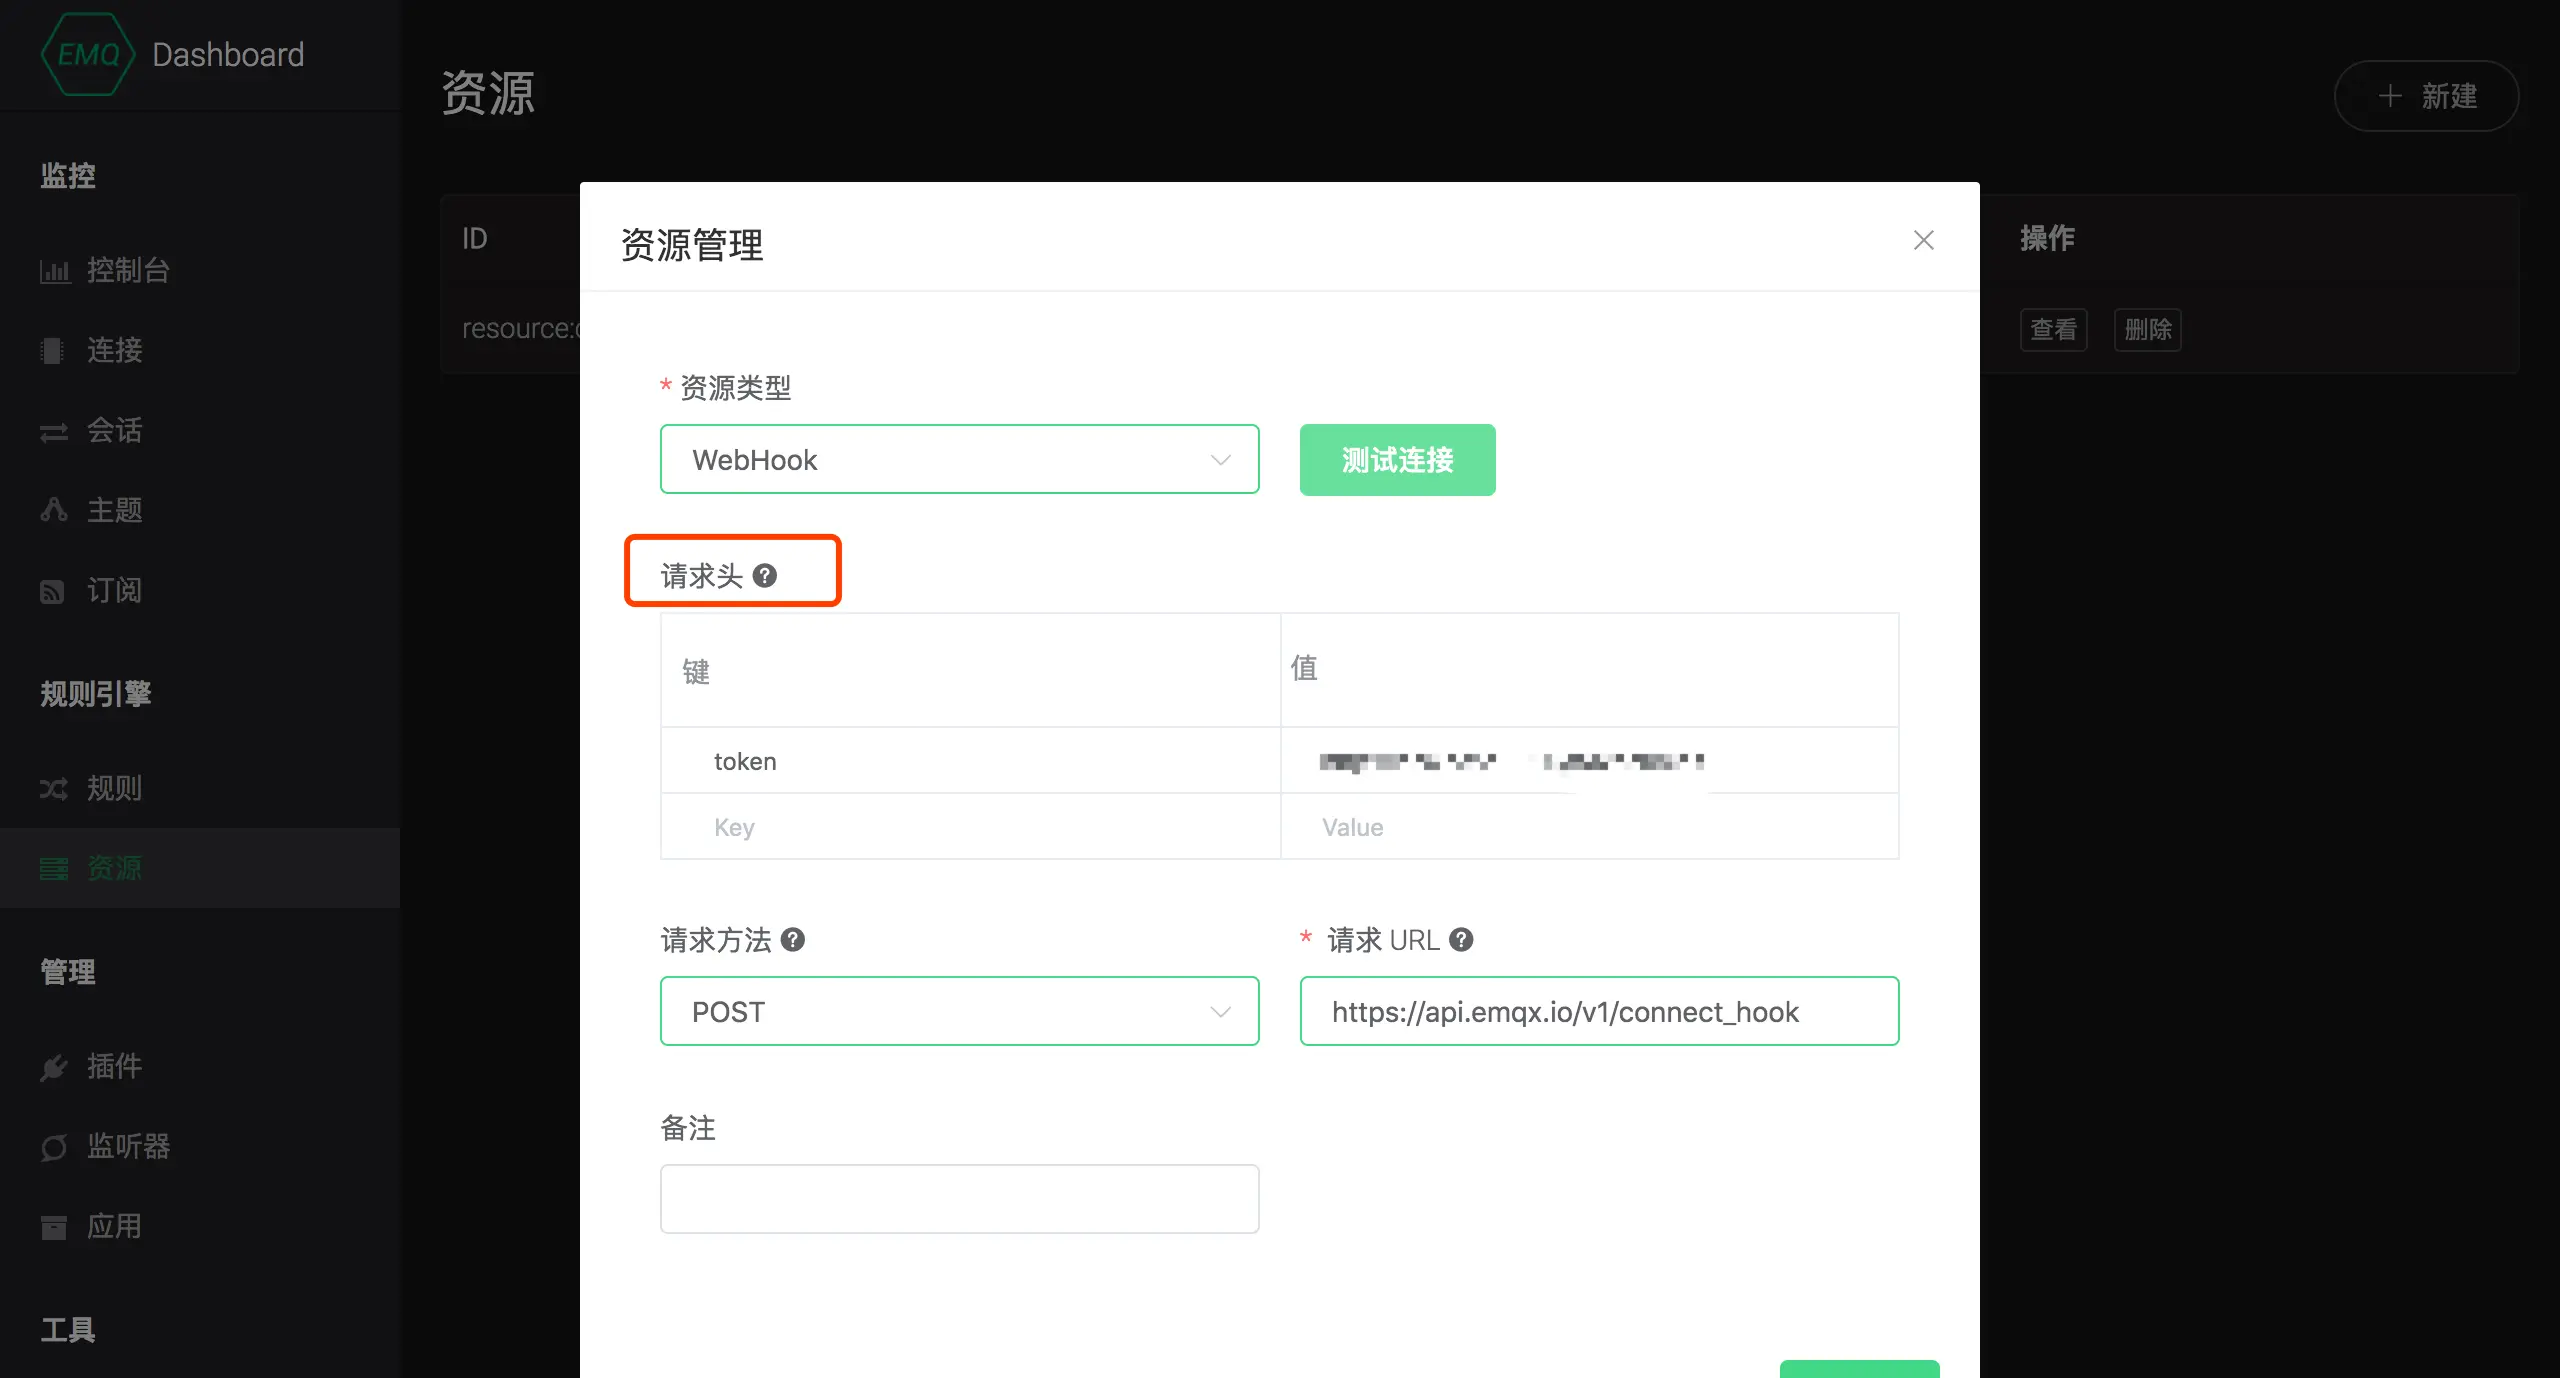The height and width of the screenshot is (1378, 2560).
Task: Click the EMQ logo in the sidebar
Action: point(88,54)
